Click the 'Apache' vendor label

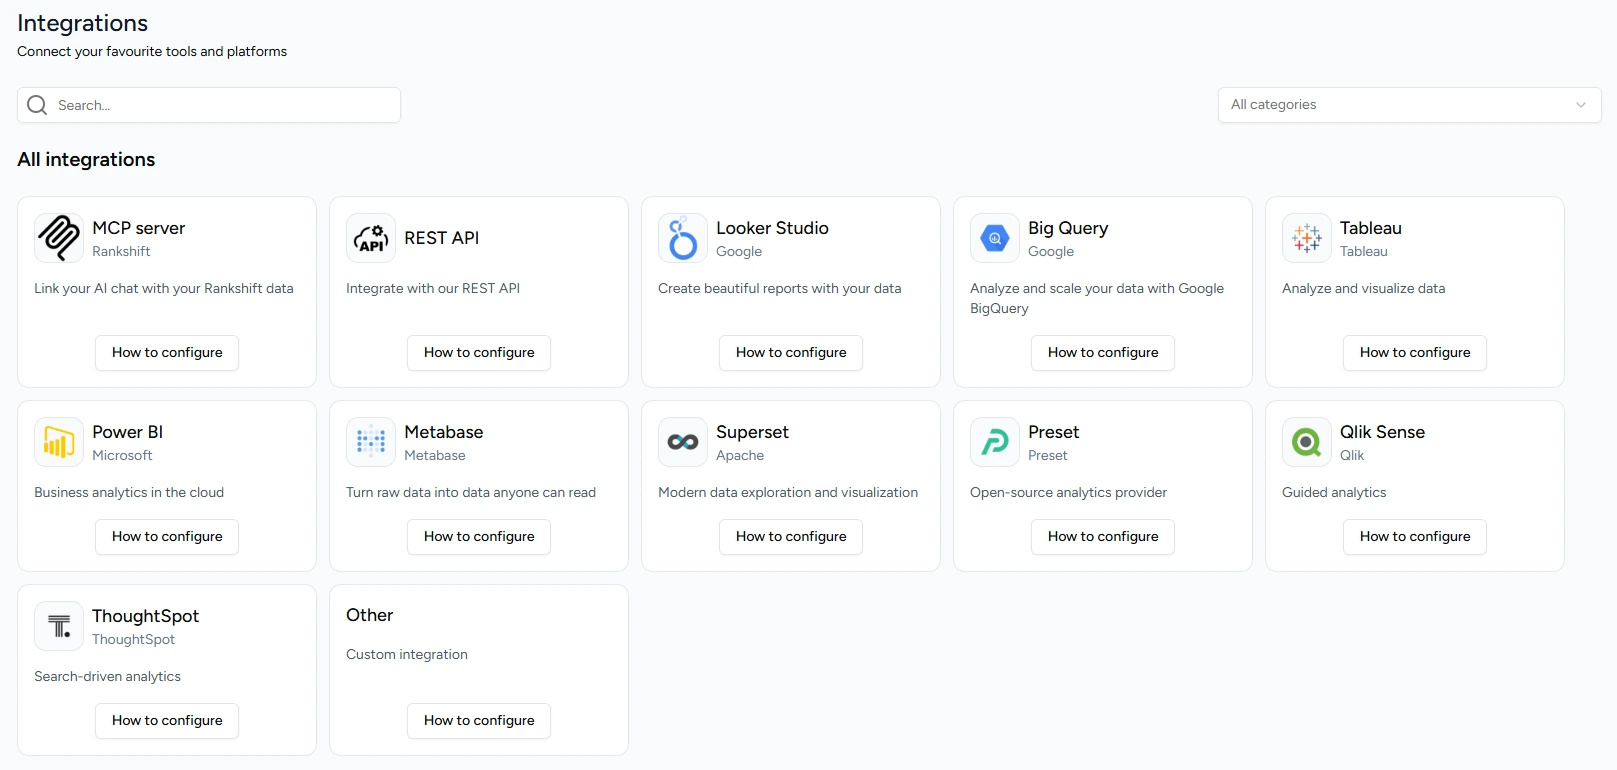740,455
